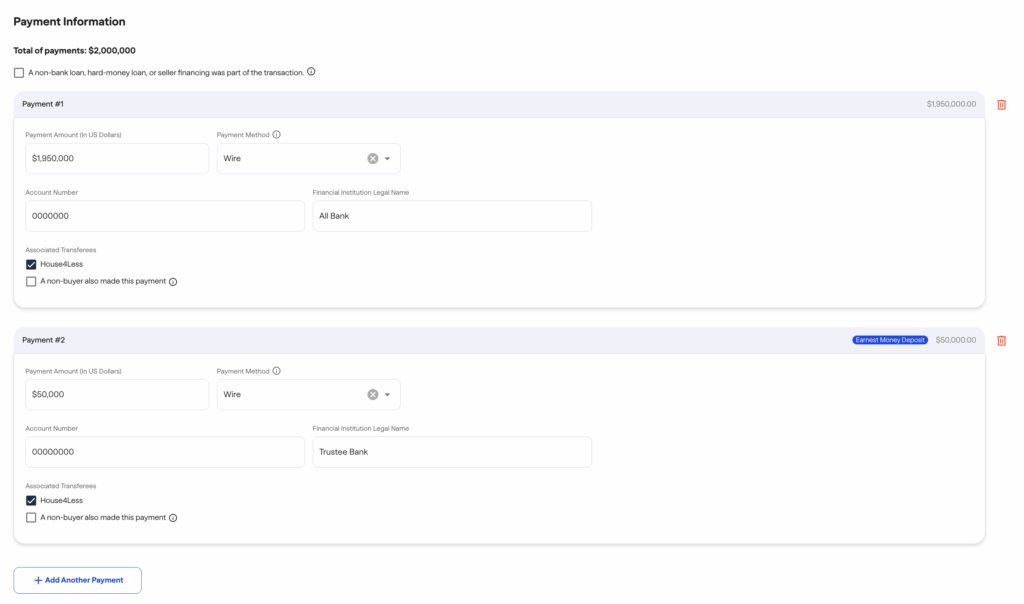Click the All Bank institution name field

pos(452,216)
